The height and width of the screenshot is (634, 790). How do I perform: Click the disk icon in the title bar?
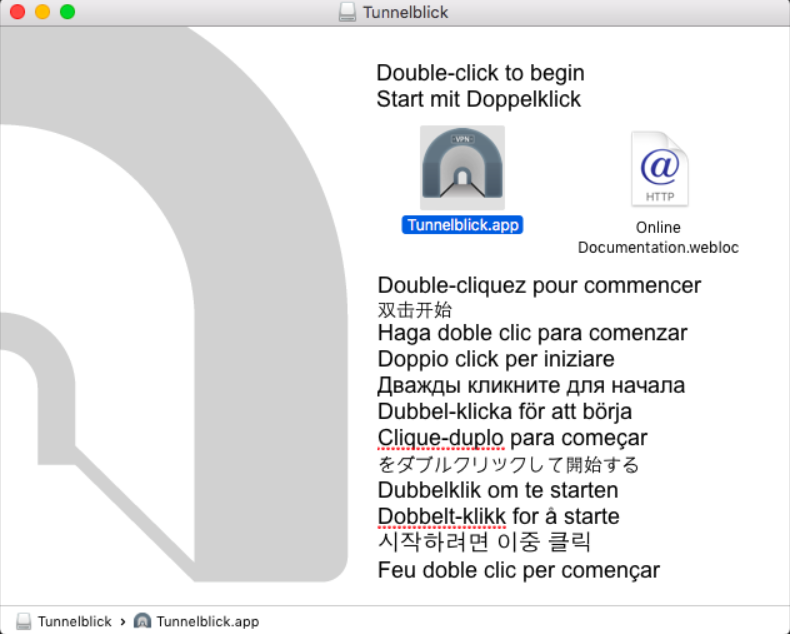(347, 13)
